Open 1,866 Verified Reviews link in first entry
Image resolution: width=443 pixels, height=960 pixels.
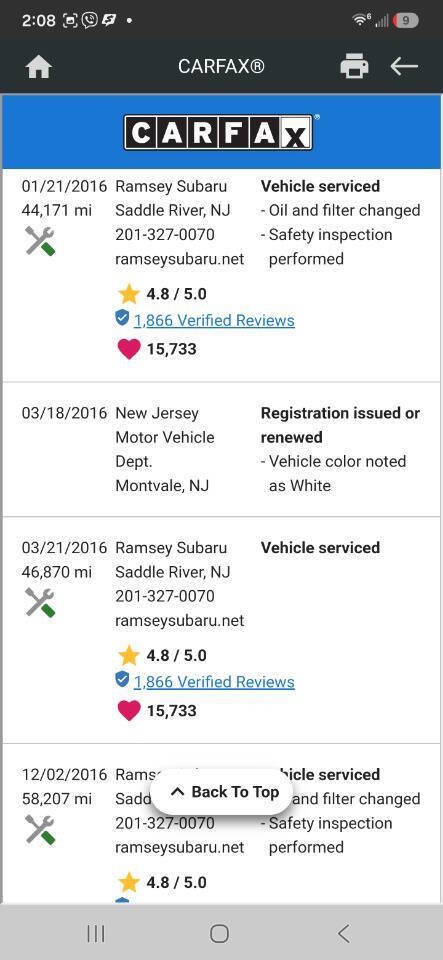pyautogui.click(x=214, y=320)
